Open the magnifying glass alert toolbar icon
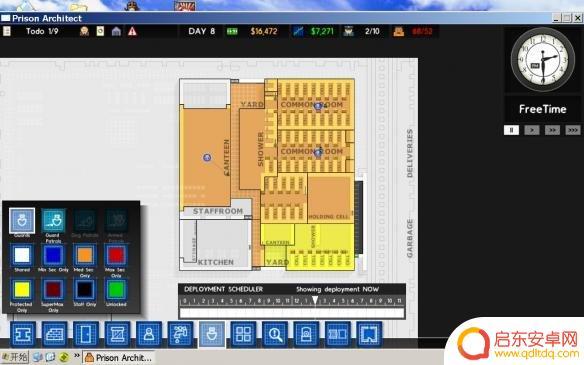584x365 pixels. click(x=275, y=334)
